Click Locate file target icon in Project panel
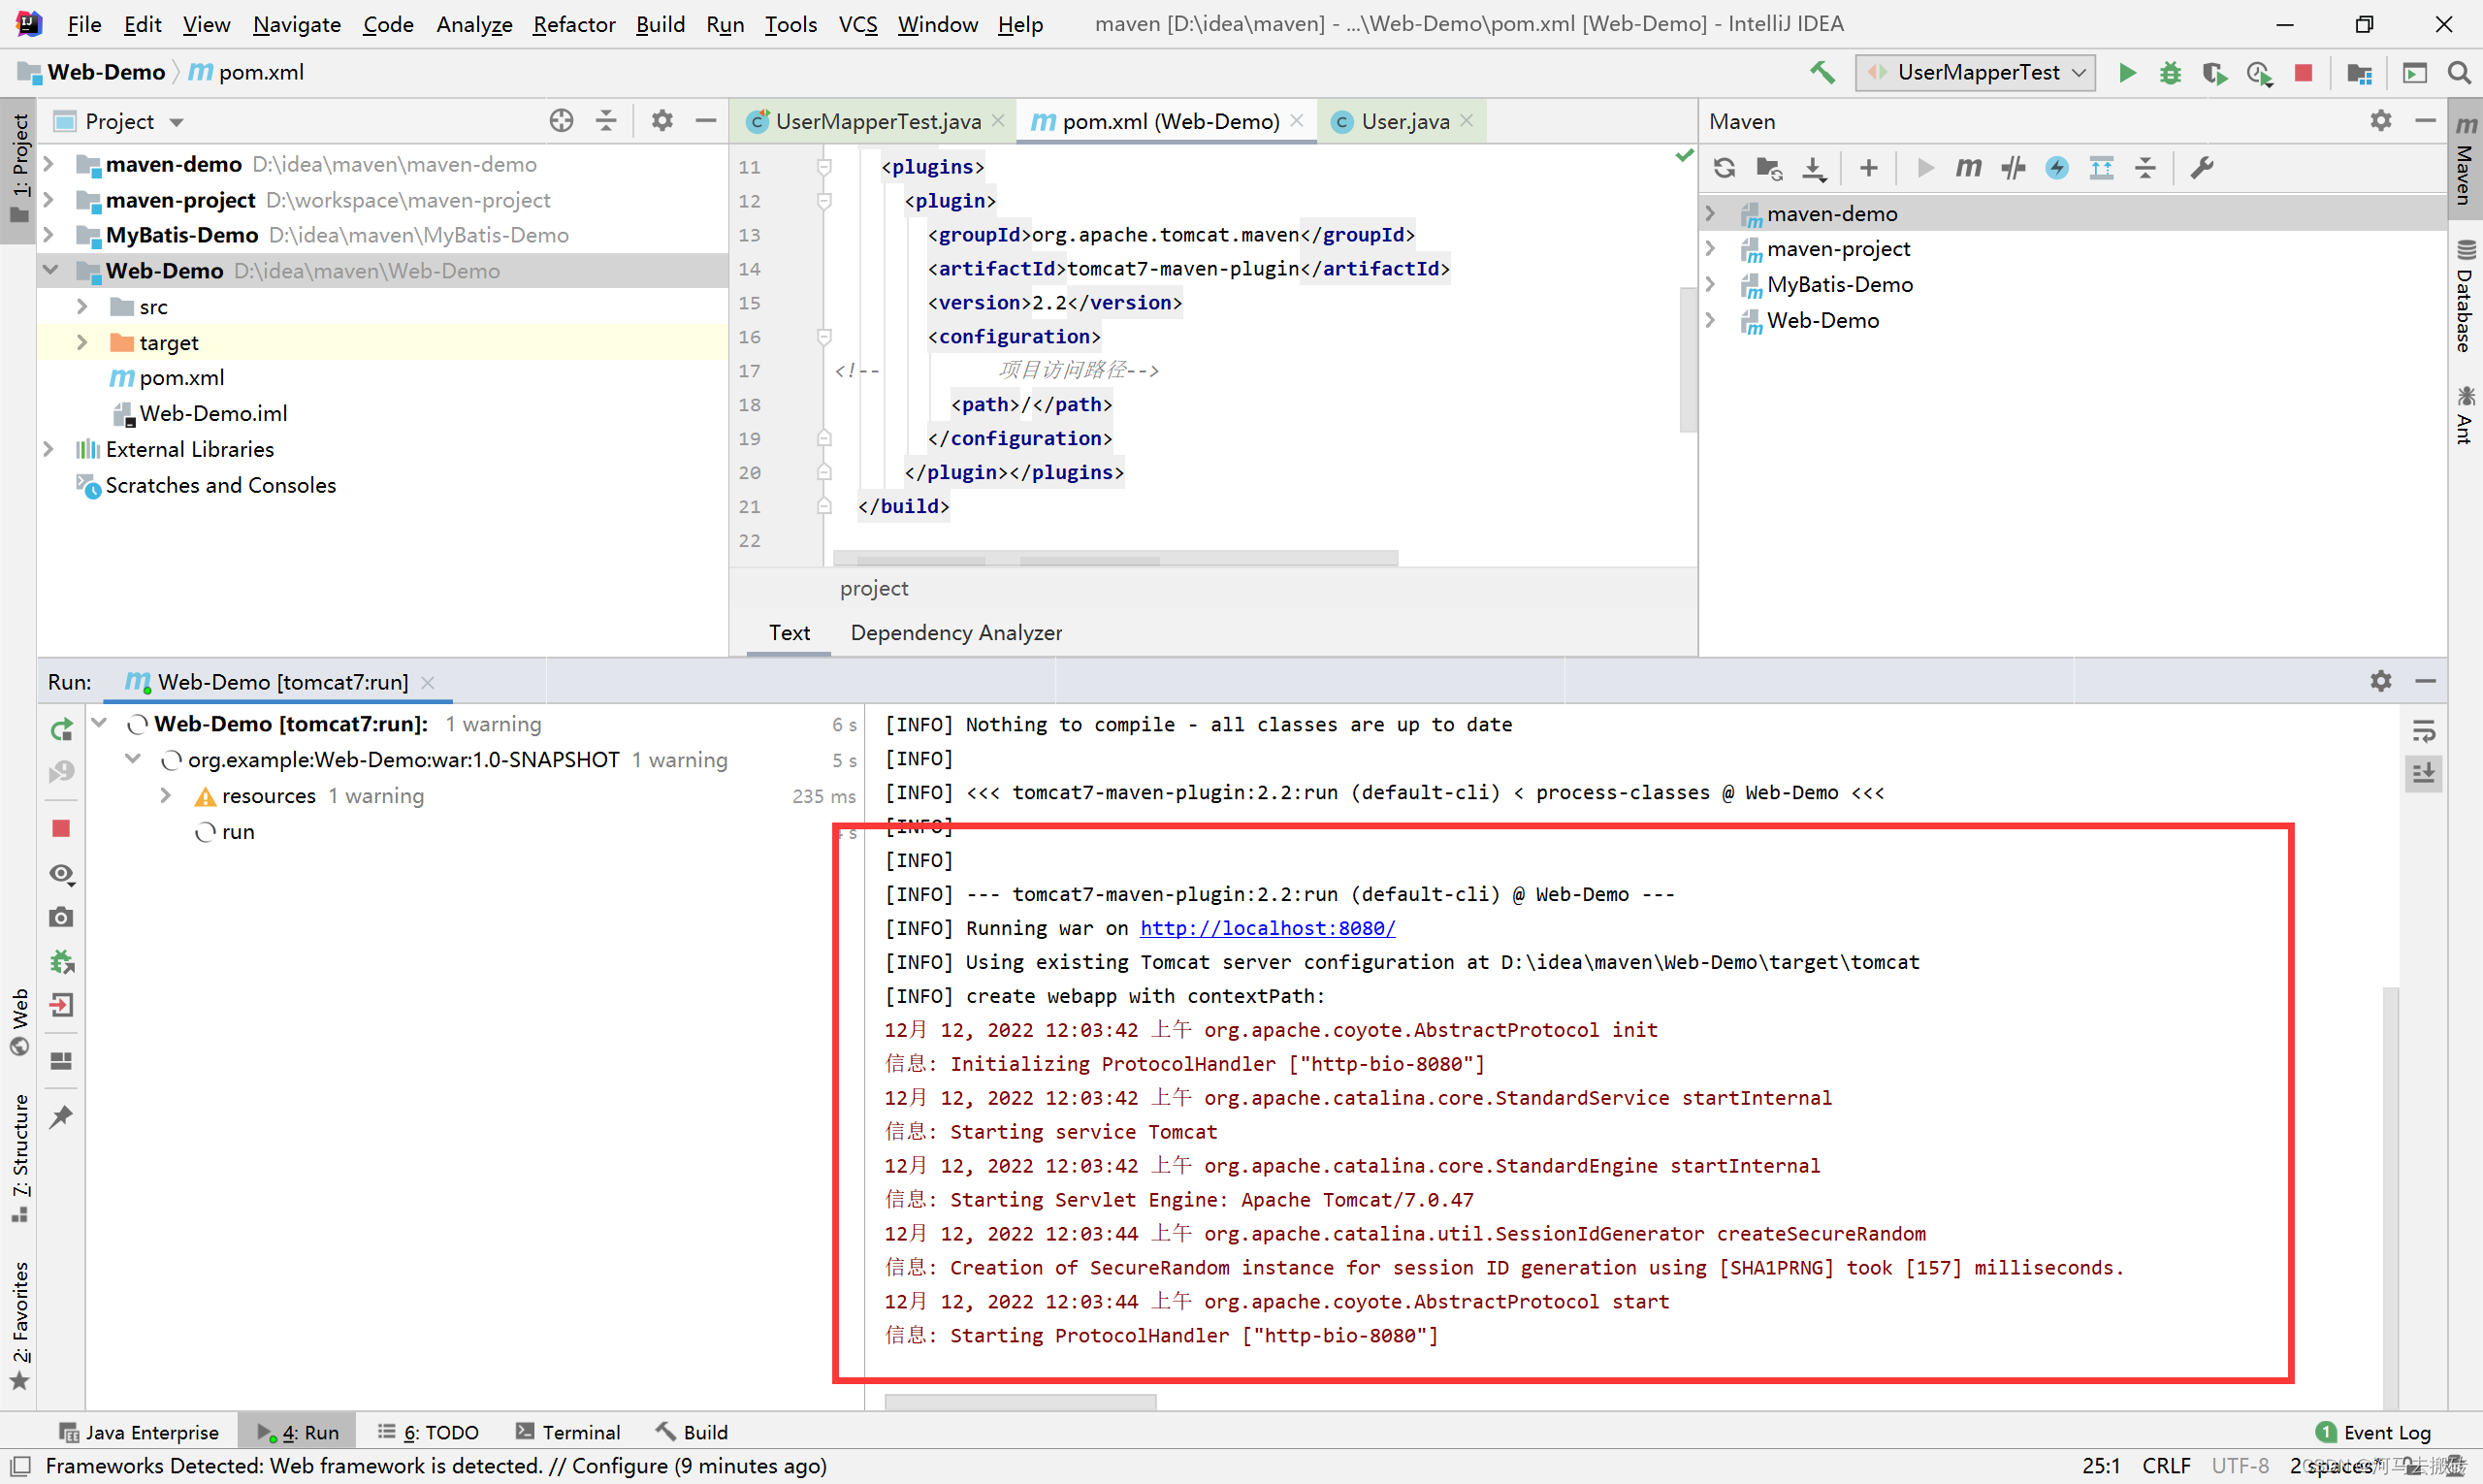This screenshot has height=1484, width=2483. click(x=561, y=121)
